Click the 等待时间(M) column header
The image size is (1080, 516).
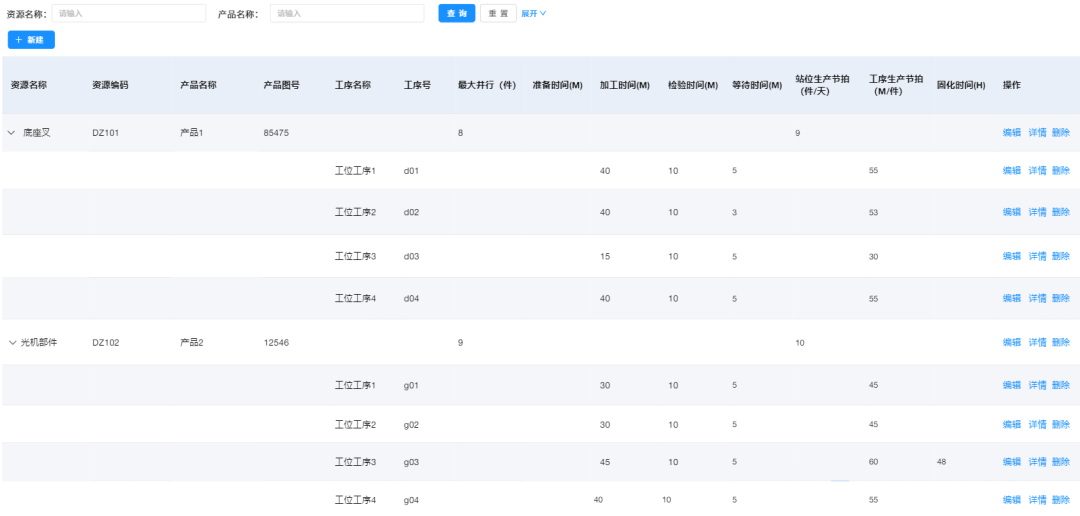pyautogui.click(x=757, y=85)
